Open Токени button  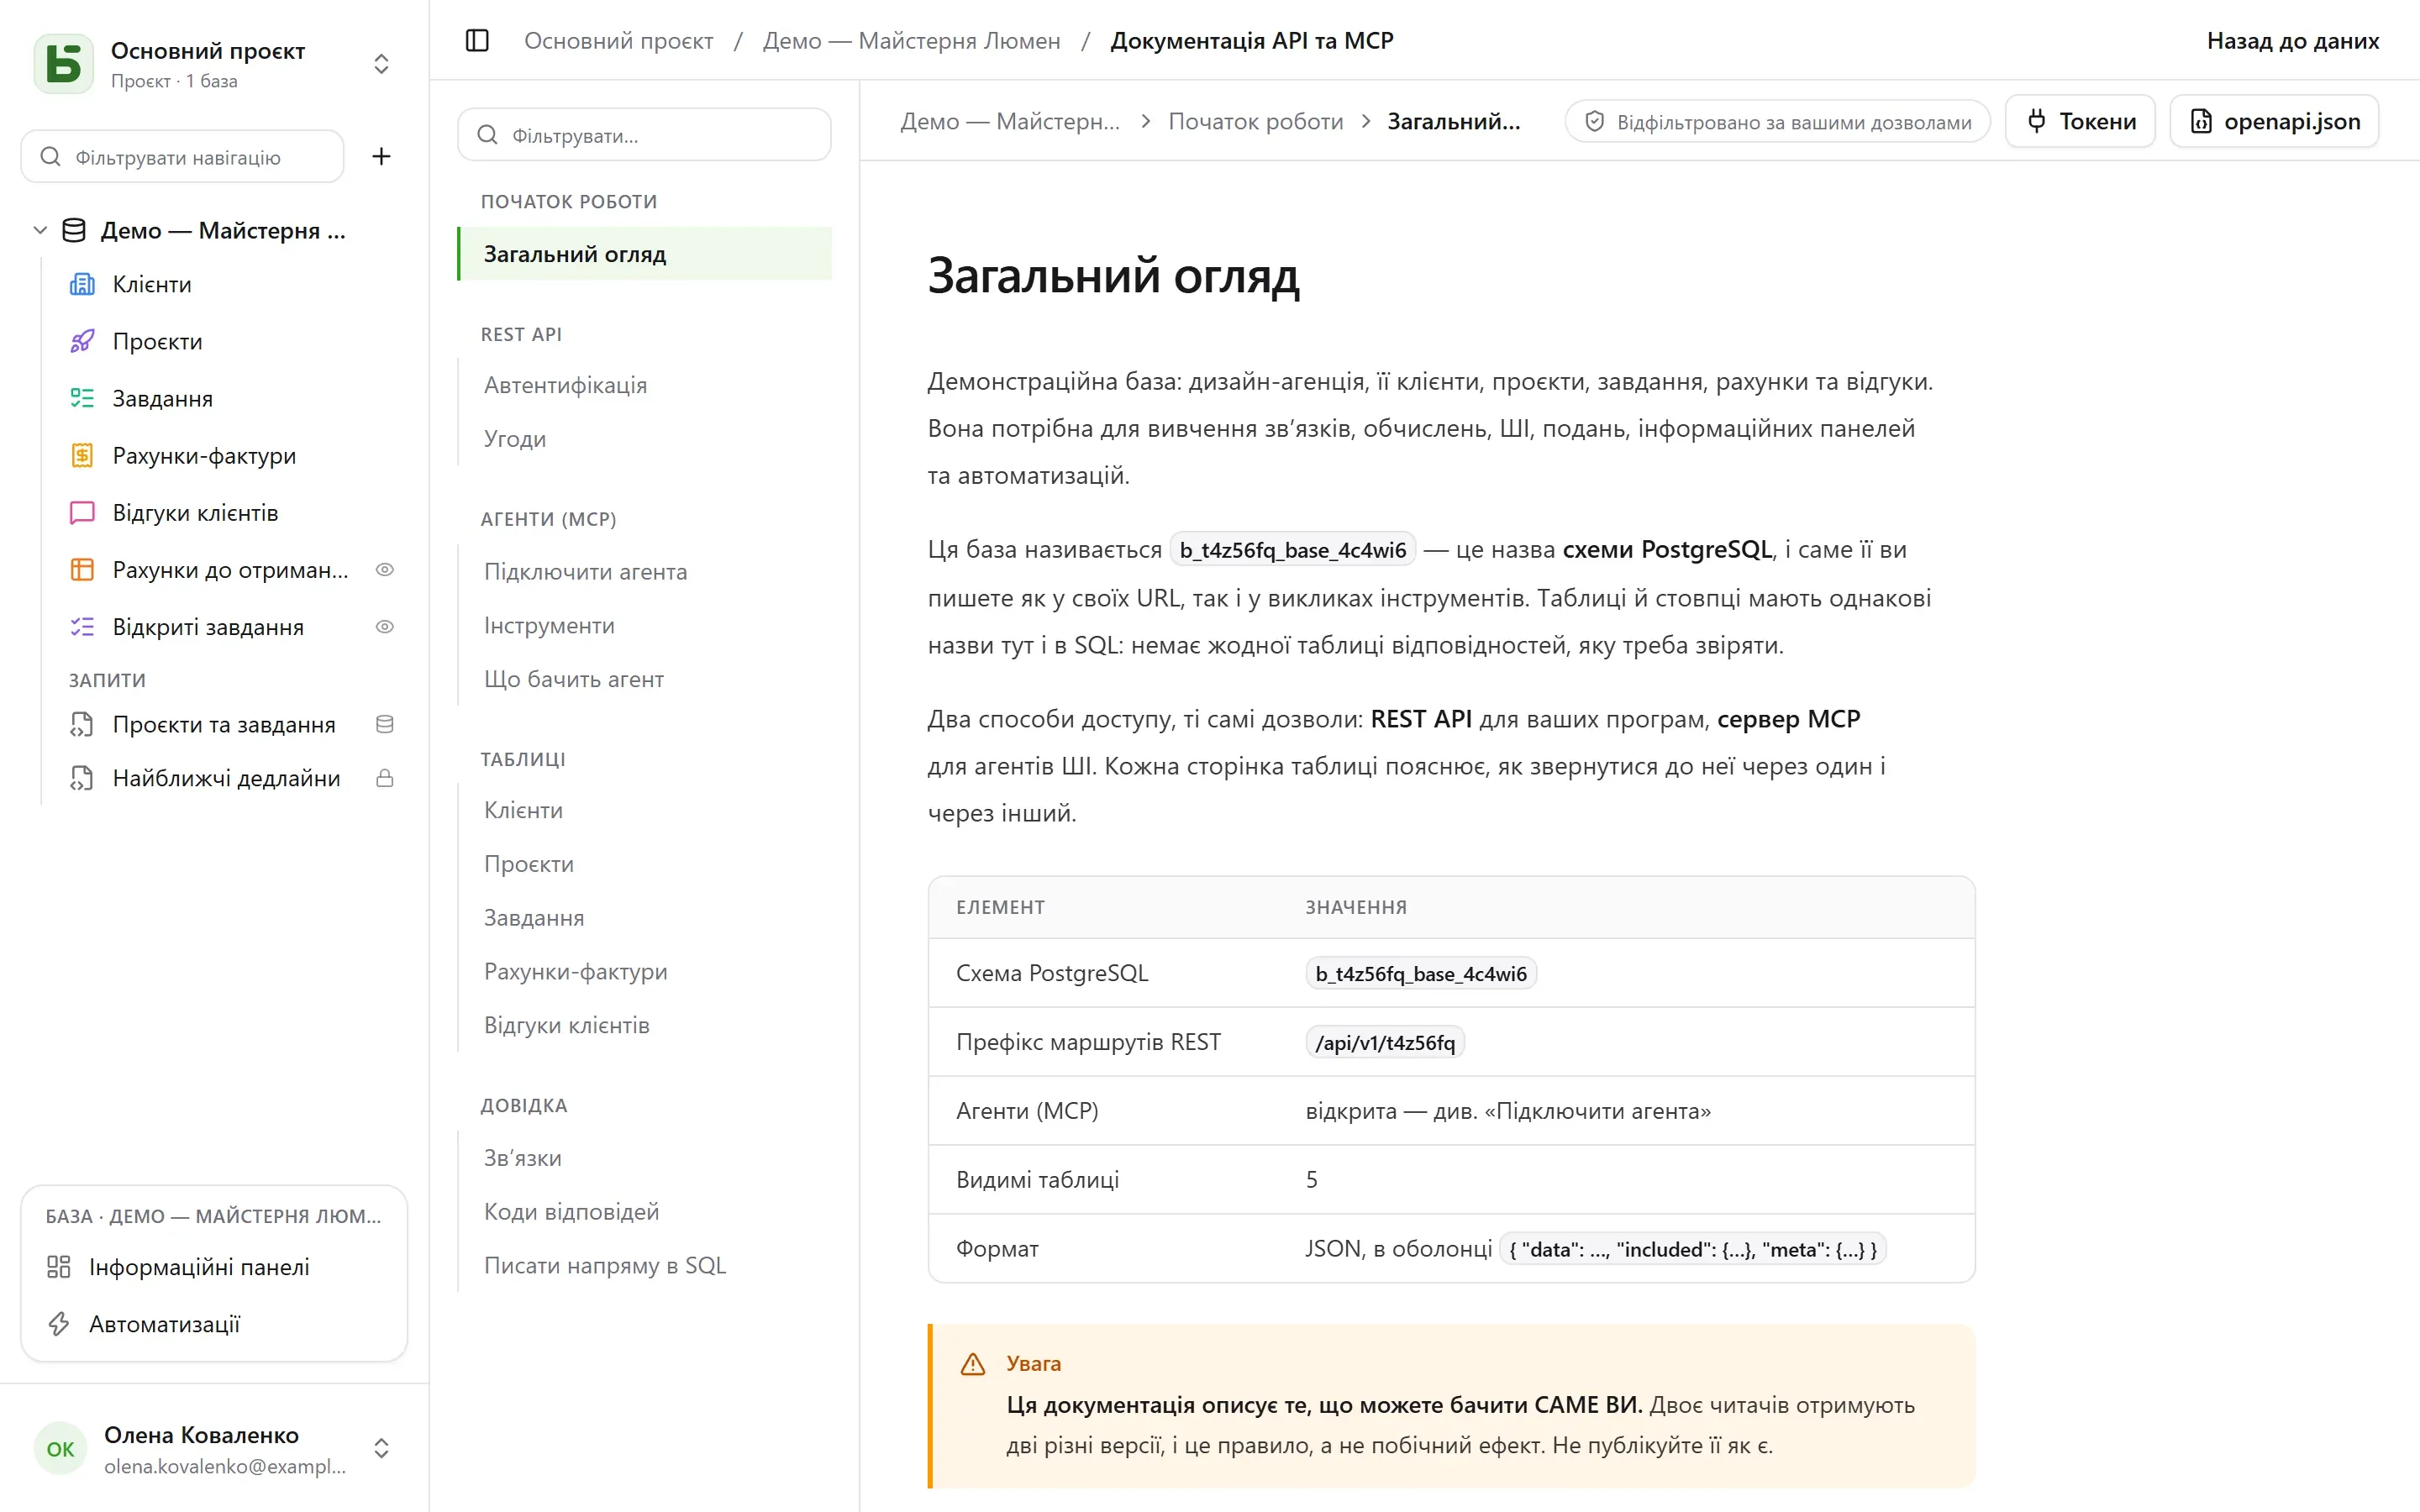(2080, 121)
